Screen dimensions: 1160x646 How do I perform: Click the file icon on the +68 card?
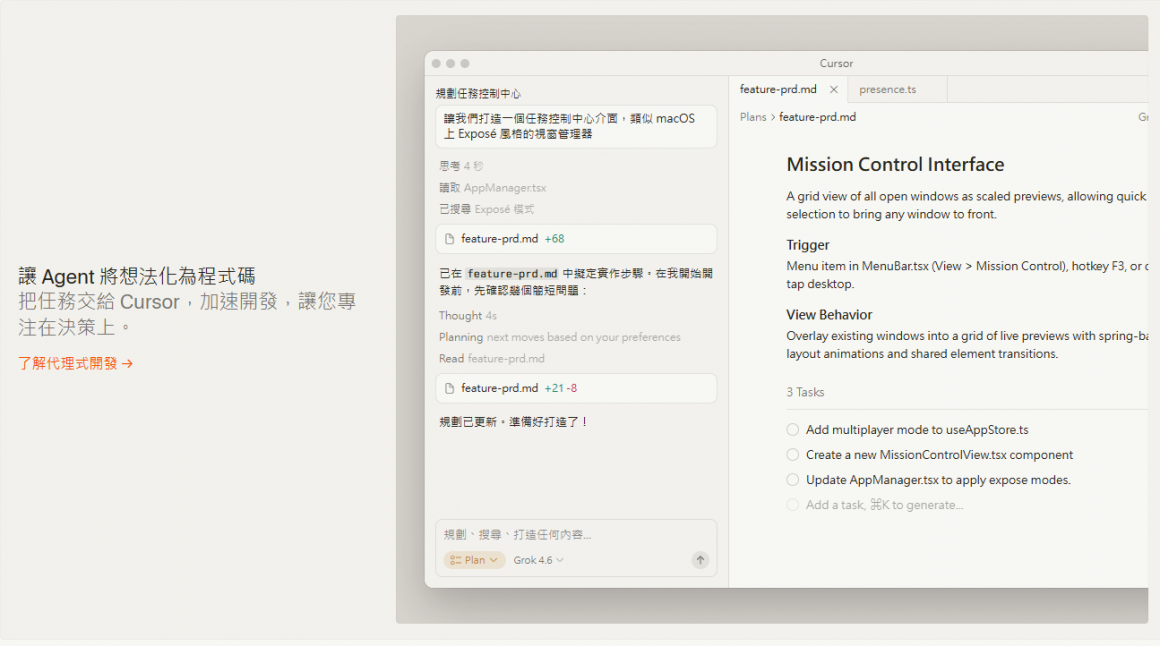(449, 239)
